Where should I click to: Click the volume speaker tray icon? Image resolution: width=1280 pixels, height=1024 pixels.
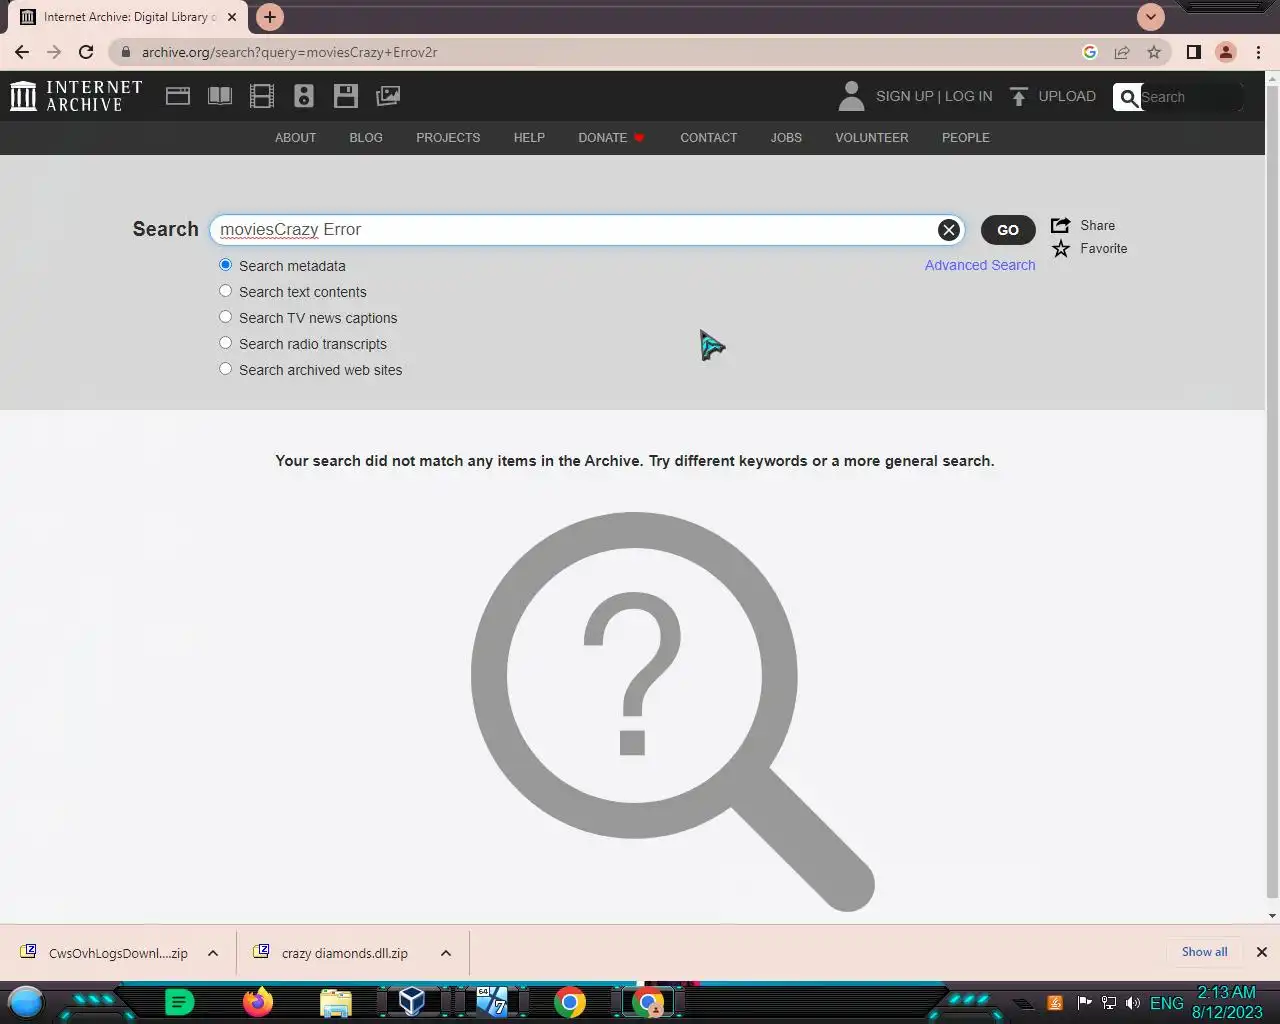[x=1133, y=1002]
